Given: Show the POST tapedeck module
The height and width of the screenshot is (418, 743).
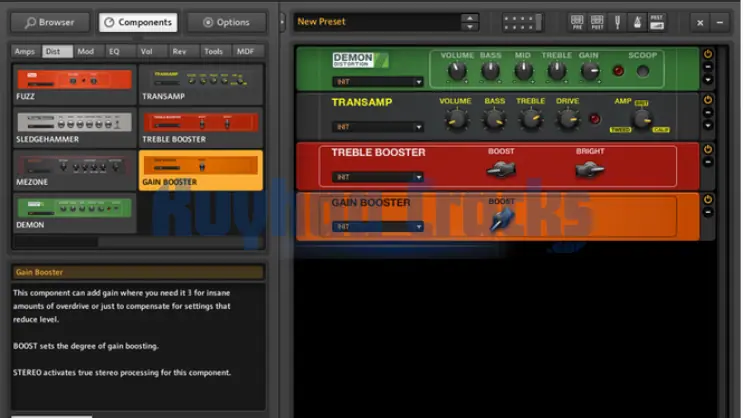Looking at the screenshot, I should pos(597,21).
